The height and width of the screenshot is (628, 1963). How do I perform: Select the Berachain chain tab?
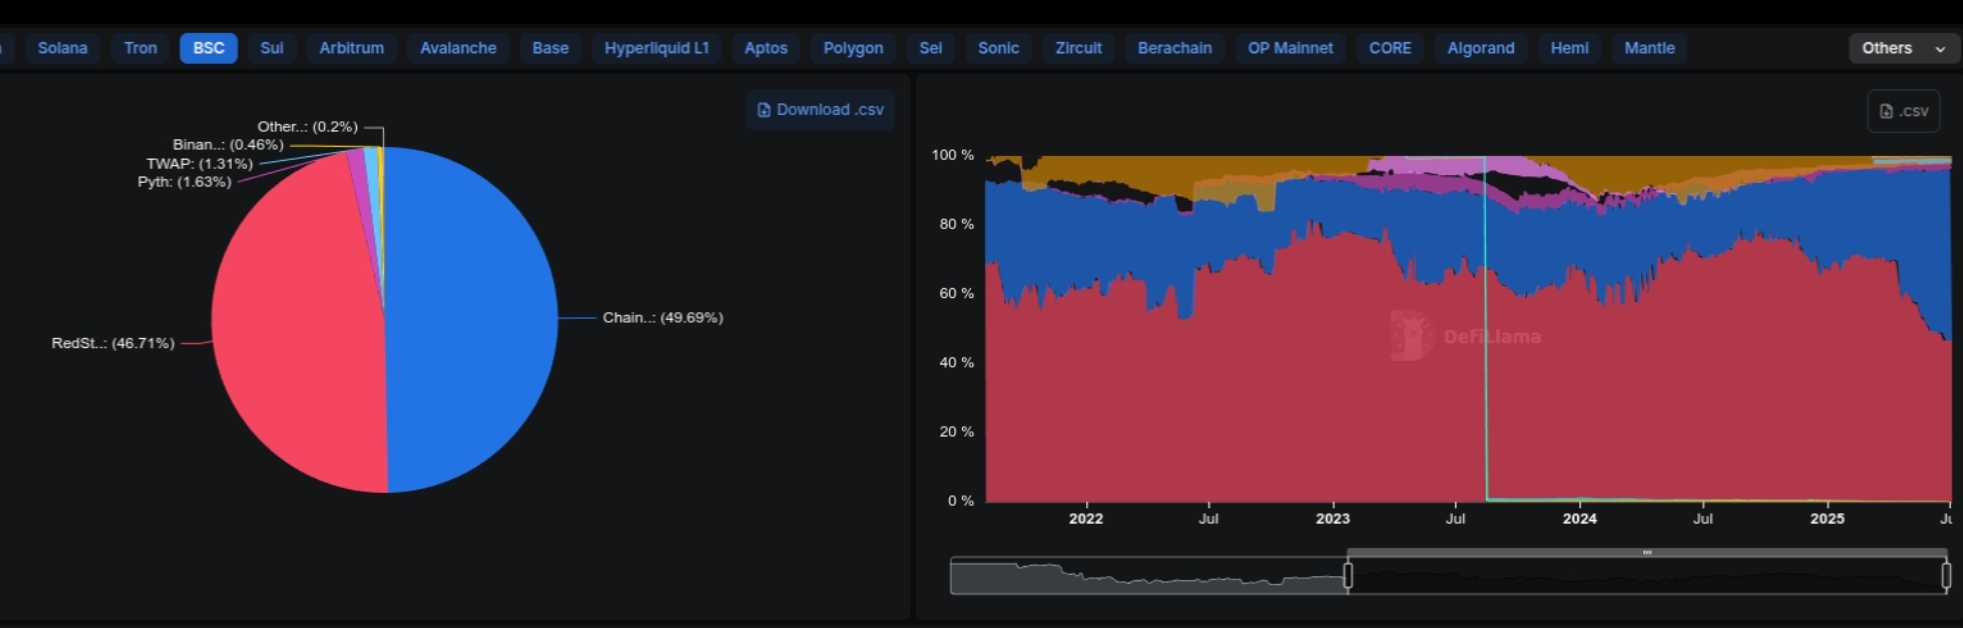tap(1174, 48)
